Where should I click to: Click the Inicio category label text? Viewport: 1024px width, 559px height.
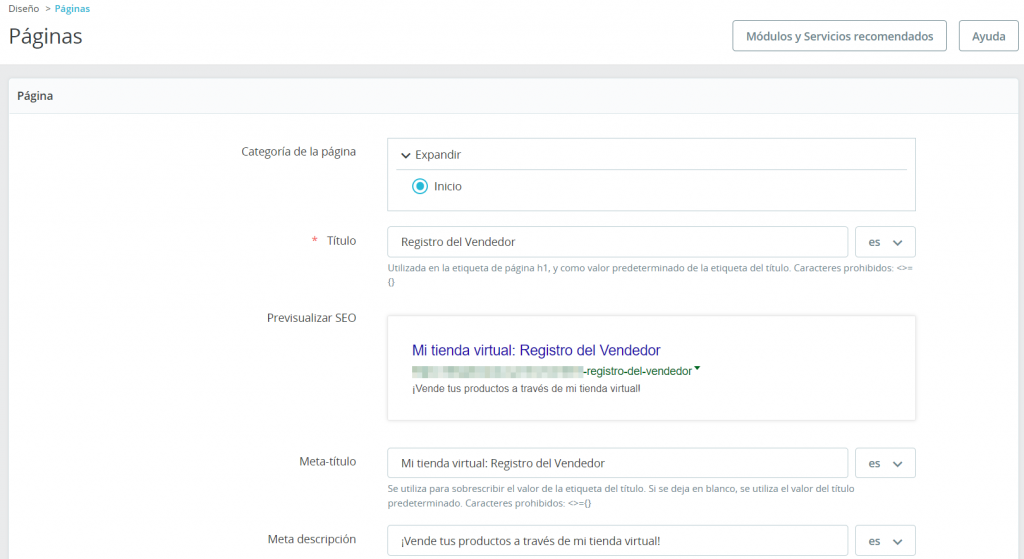coord(447,186)
